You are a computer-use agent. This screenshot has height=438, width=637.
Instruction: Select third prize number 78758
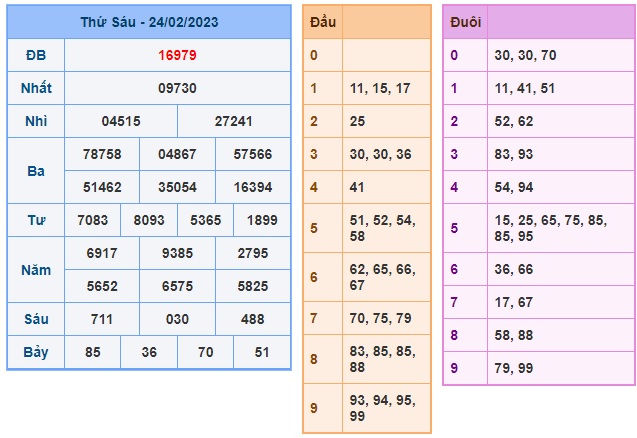[x=102, y=154]
